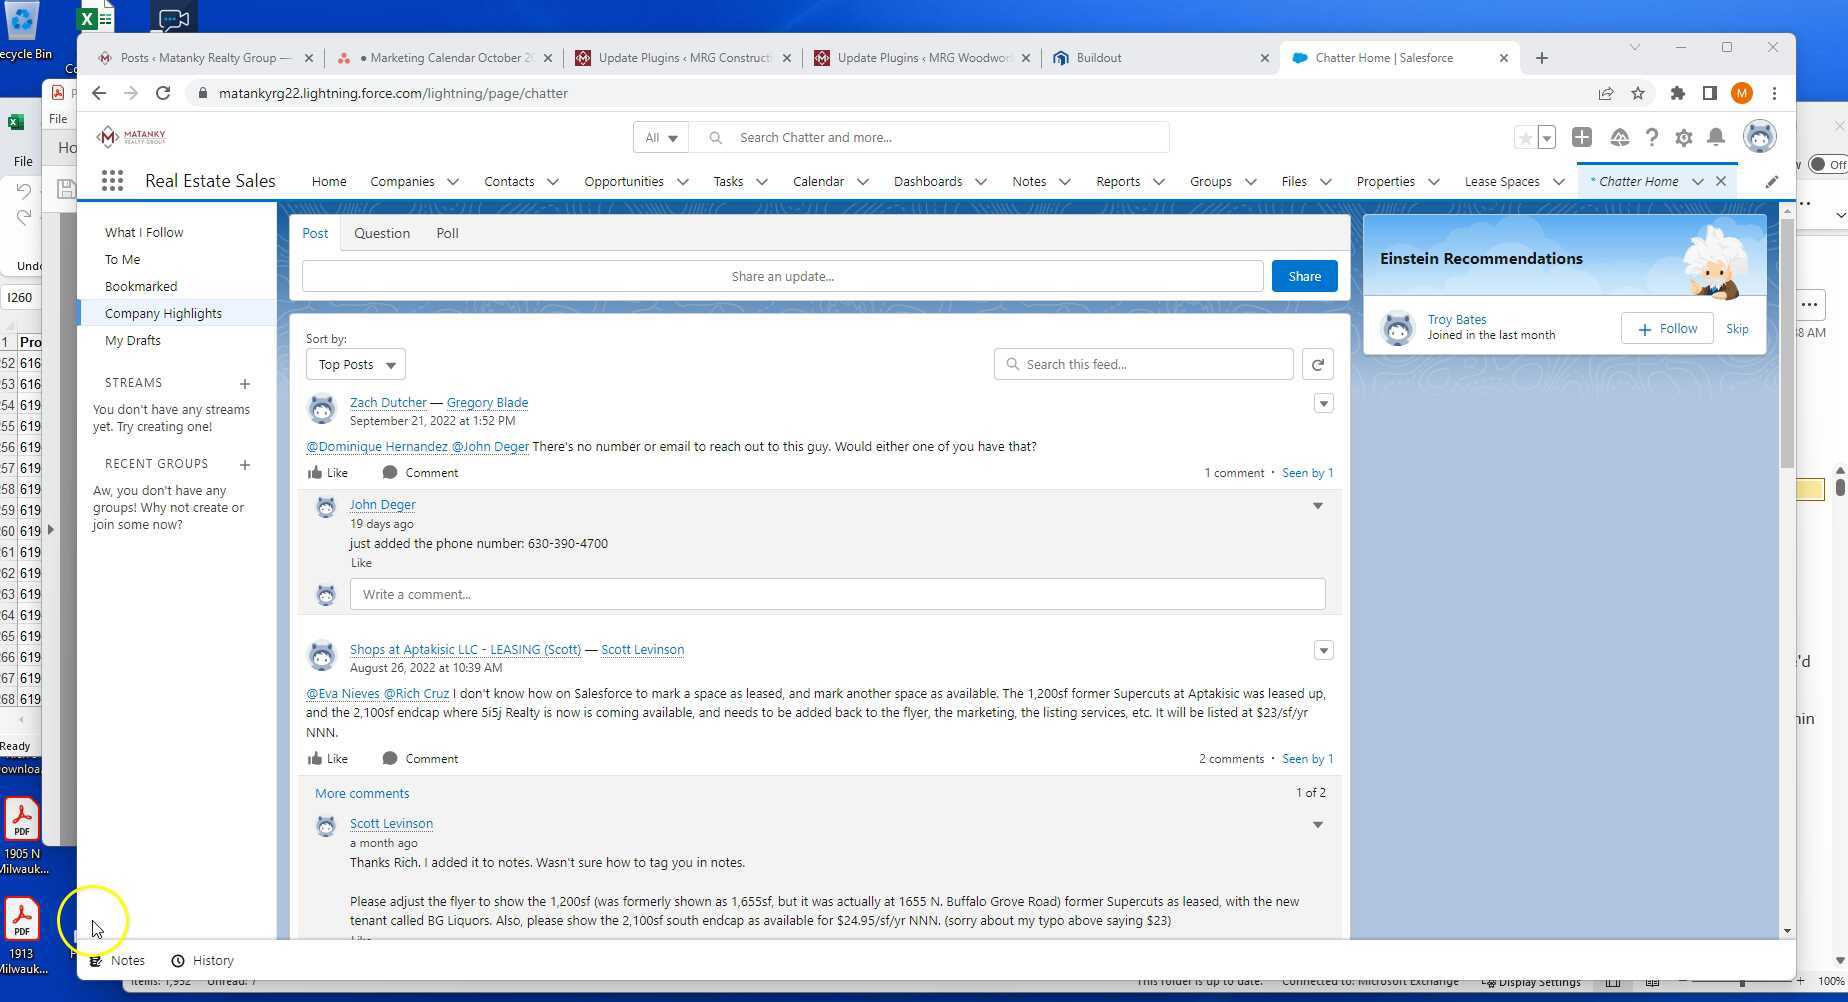1848x1002 pixels.
Task: Switch to the Buildout browser tab
Action: [1100, 57]
